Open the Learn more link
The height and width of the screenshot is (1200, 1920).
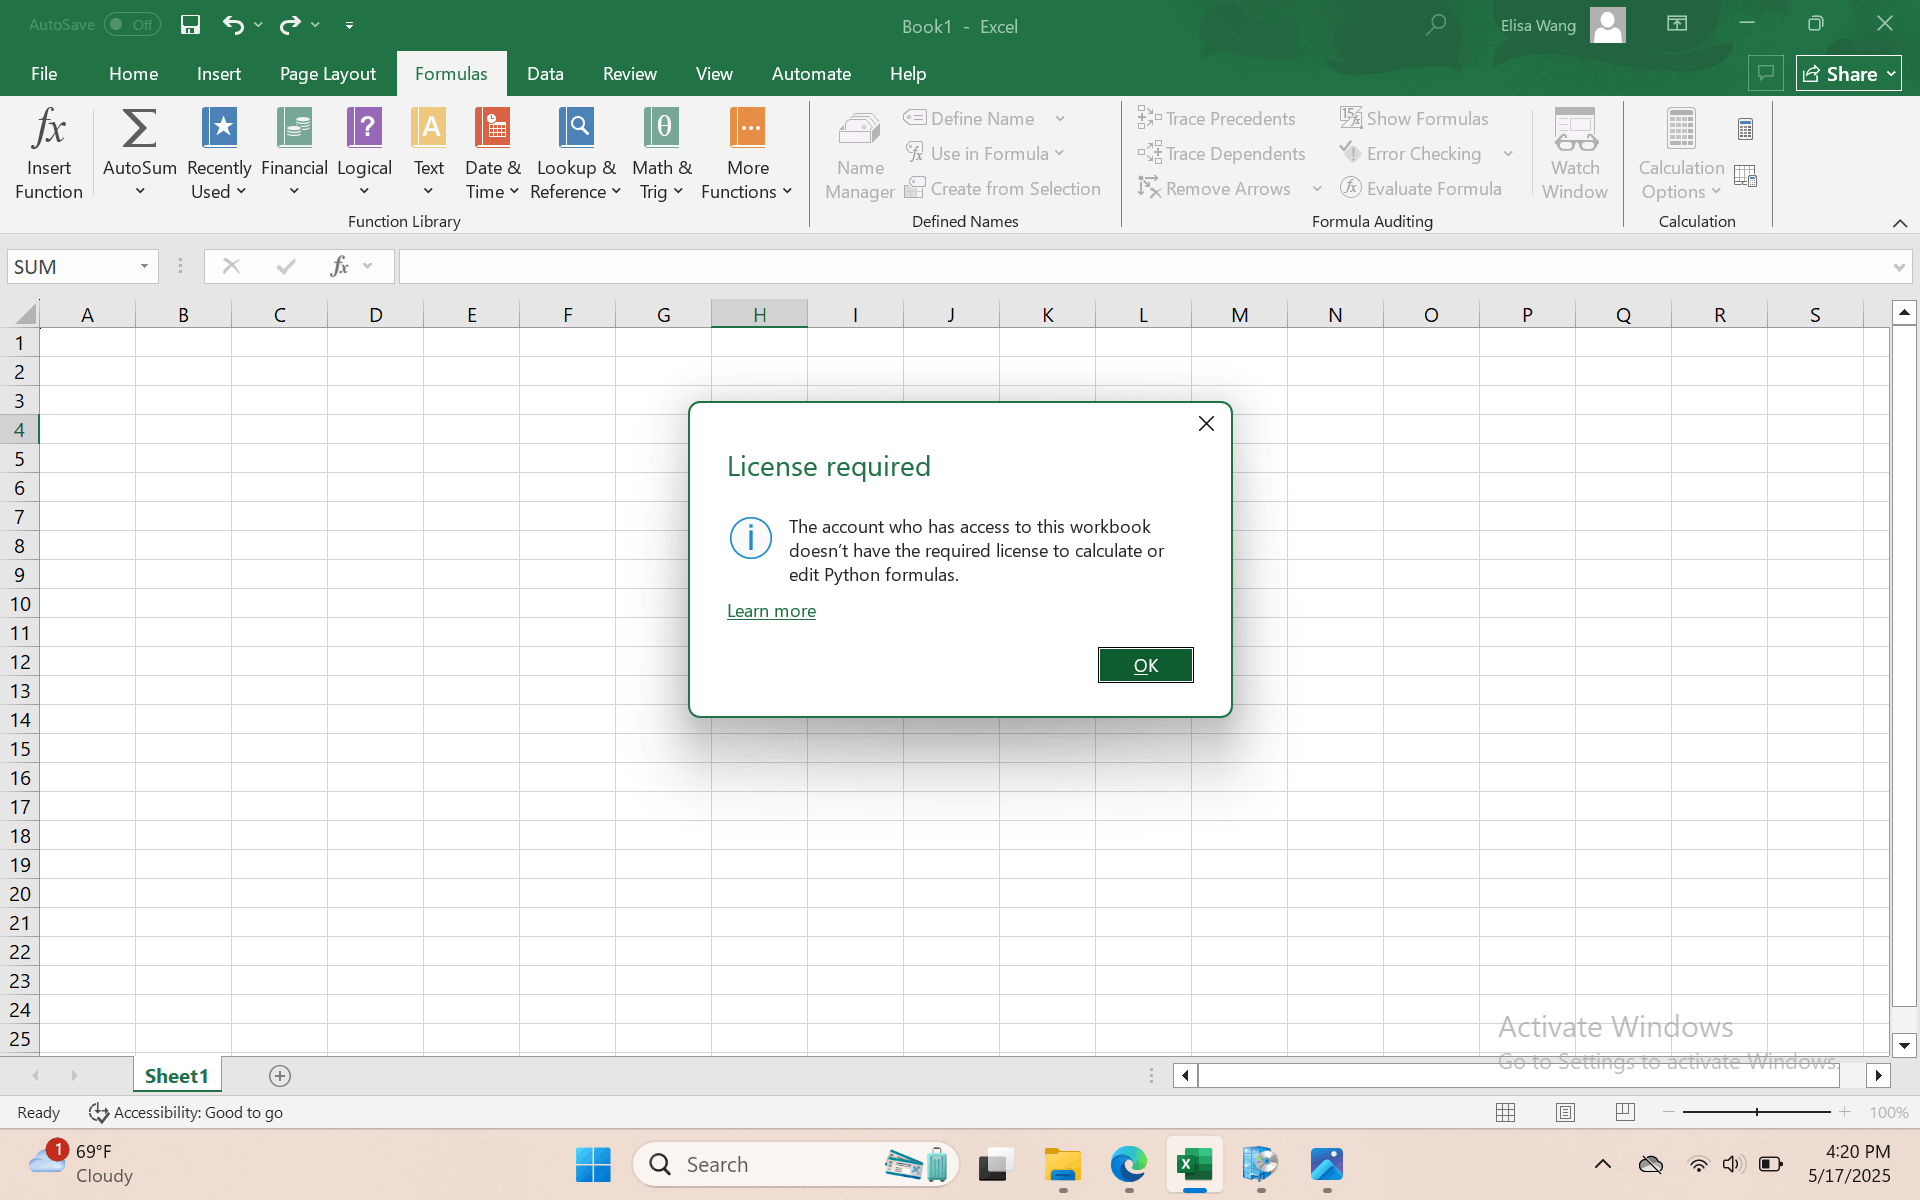tap(771, 611)
